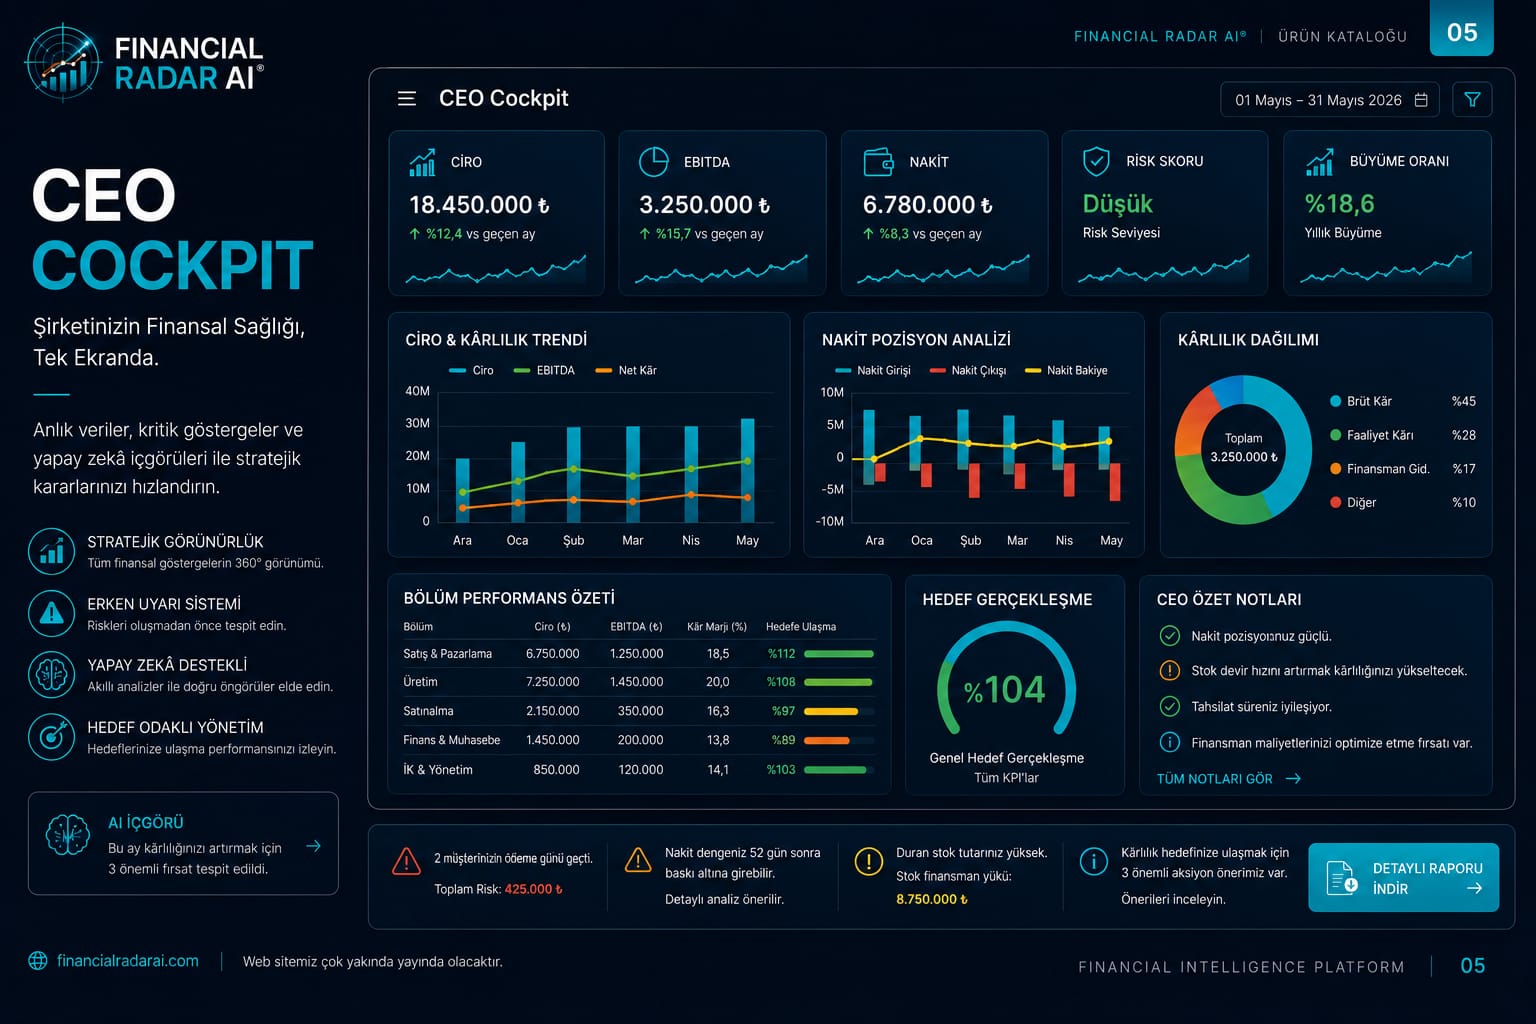The width and height of the screenshot is (1536, 1024).
Task: Toggle the Net Kâr legend item
Action: 626,370
